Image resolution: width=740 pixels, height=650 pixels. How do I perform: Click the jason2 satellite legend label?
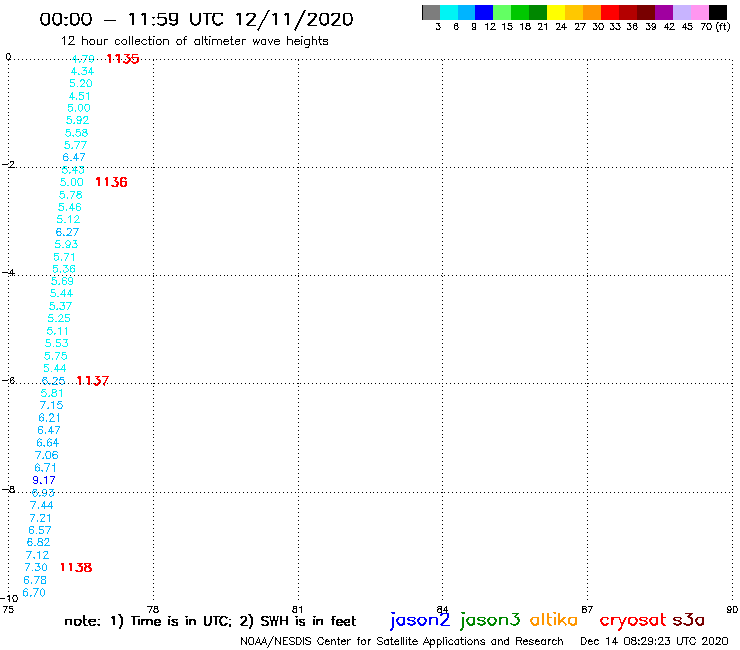pyautogui.click(x=420, y=620)
